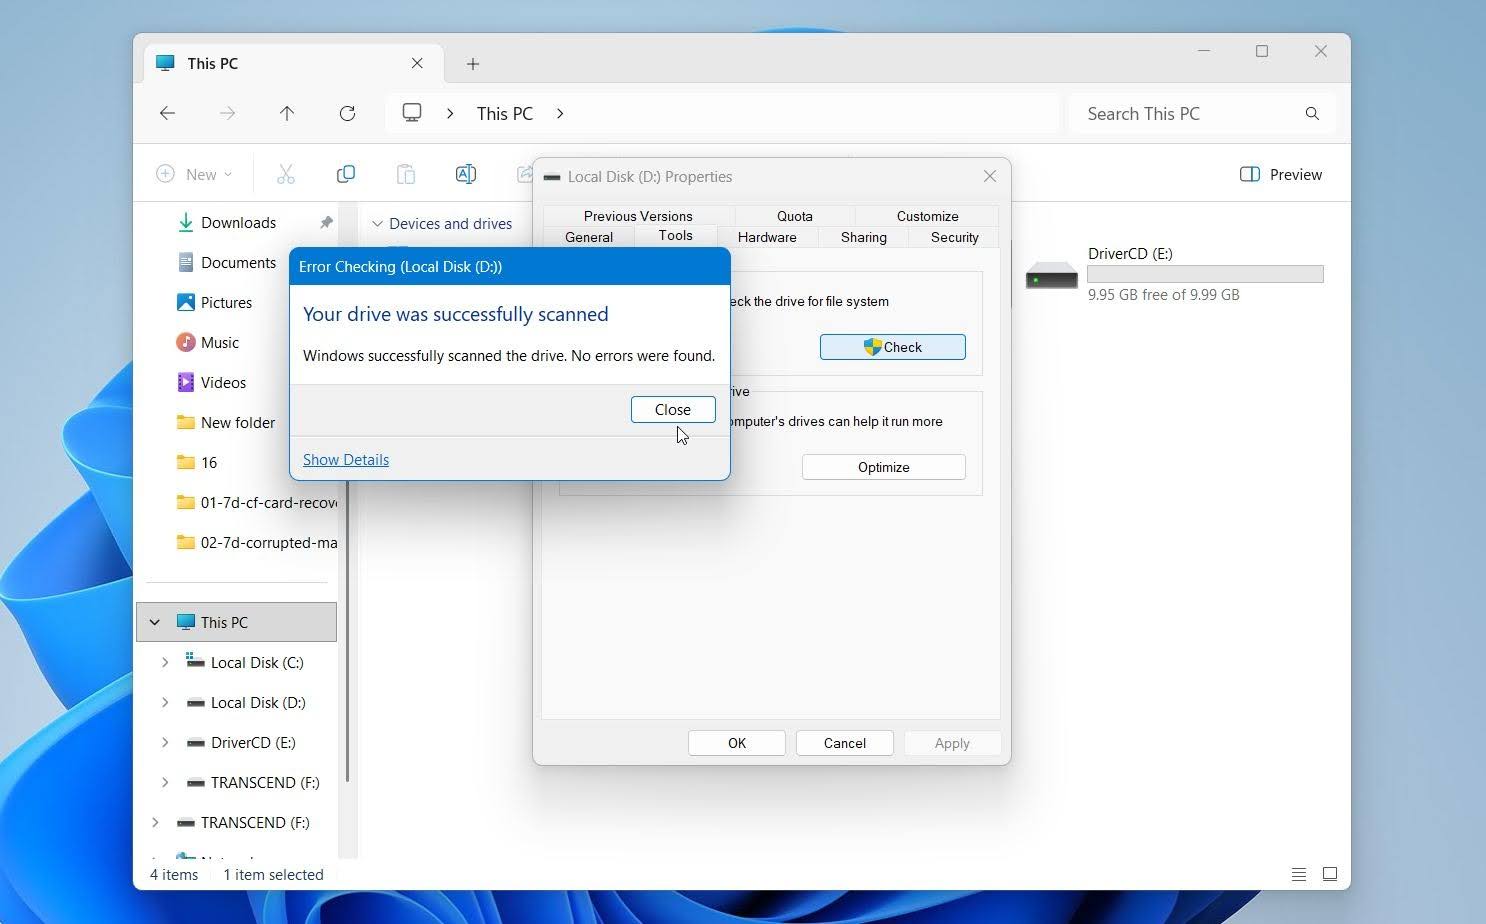
Task: Go up one folder level
Action: 287,113
